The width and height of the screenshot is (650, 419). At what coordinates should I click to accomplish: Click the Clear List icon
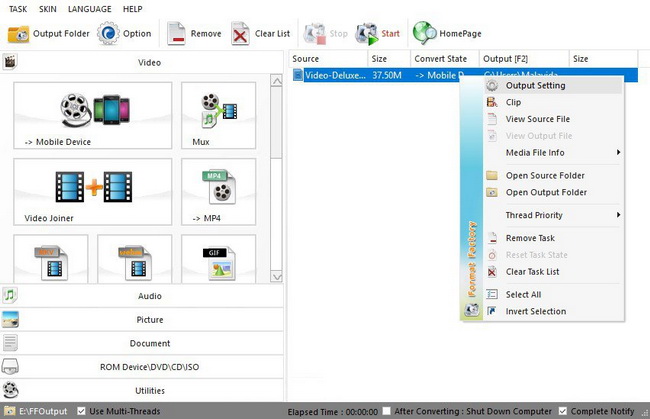point(241,34)
